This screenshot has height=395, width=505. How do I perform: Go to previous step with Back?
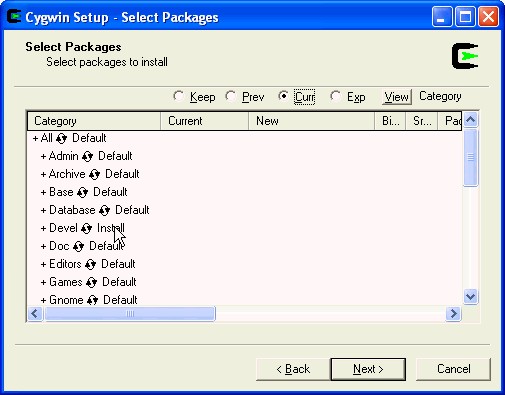(x=293, y=369)
